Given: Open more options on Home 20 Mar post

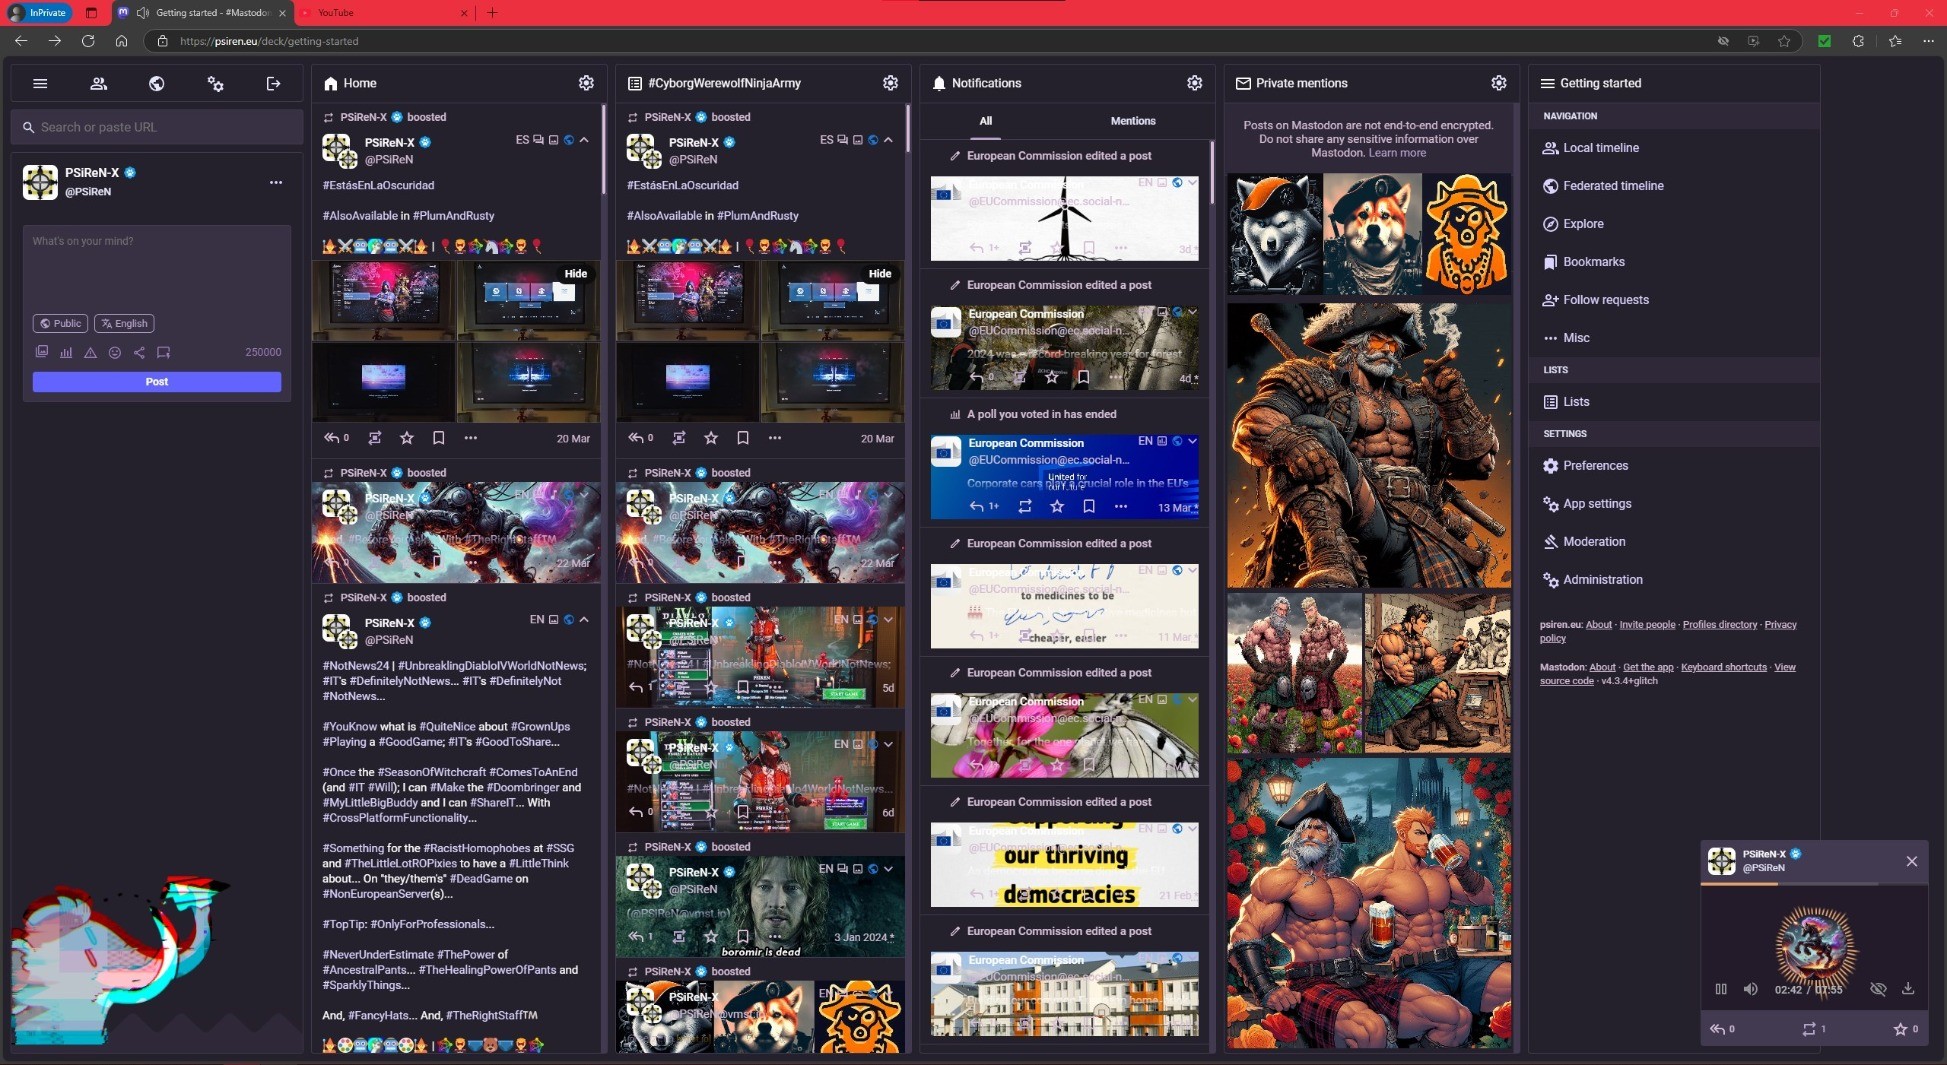Looking at the screenshot, I should [x=471, y=438].
